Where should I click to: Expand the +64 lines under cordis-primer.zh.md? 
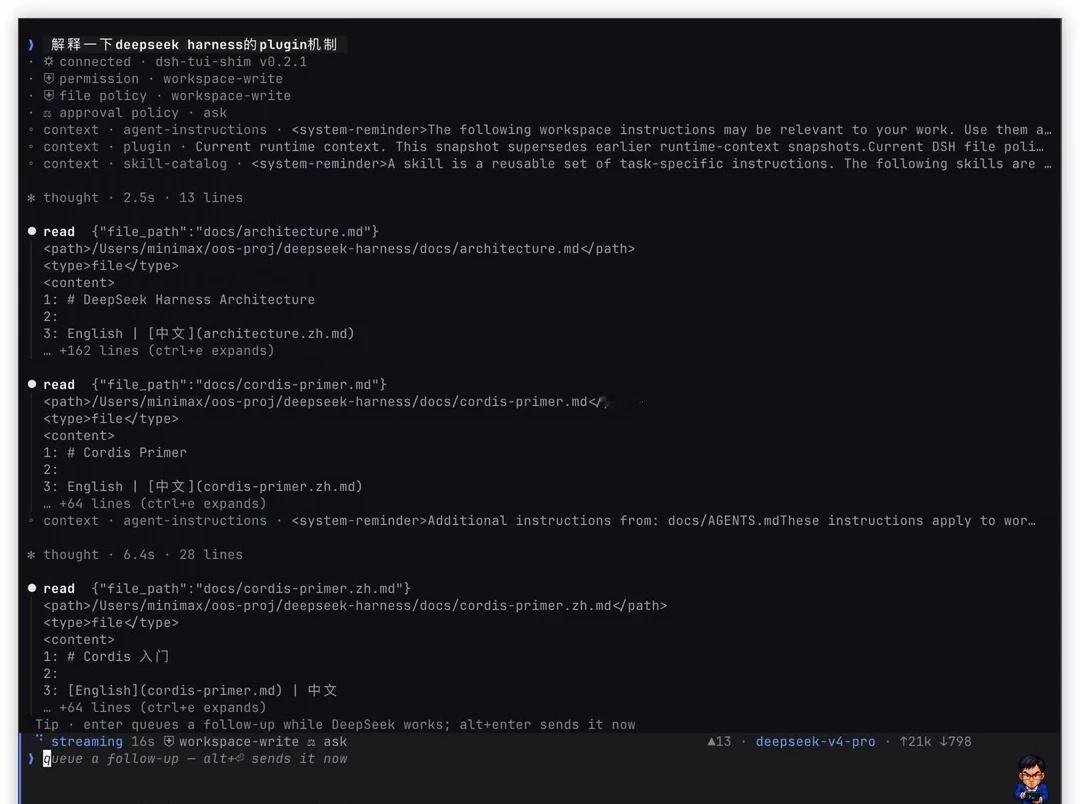pyautogui.click(x=155, y=708)
